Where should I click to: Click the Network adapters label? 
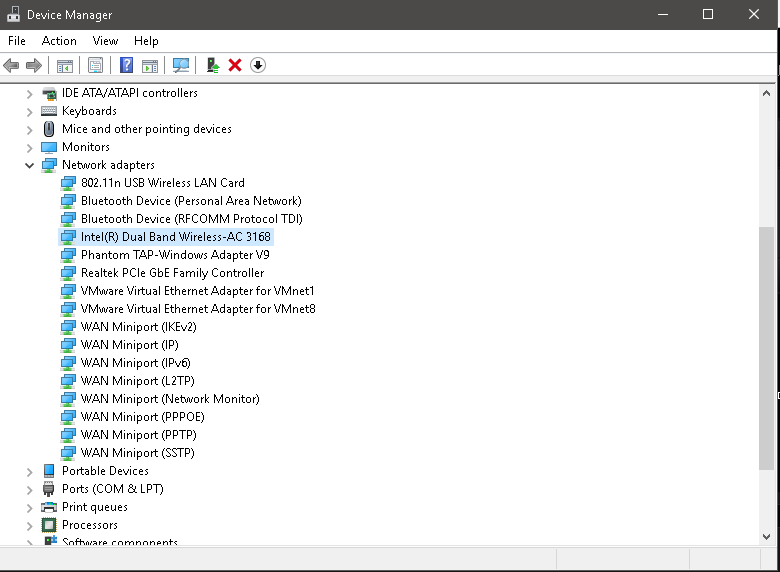point(108,165)
